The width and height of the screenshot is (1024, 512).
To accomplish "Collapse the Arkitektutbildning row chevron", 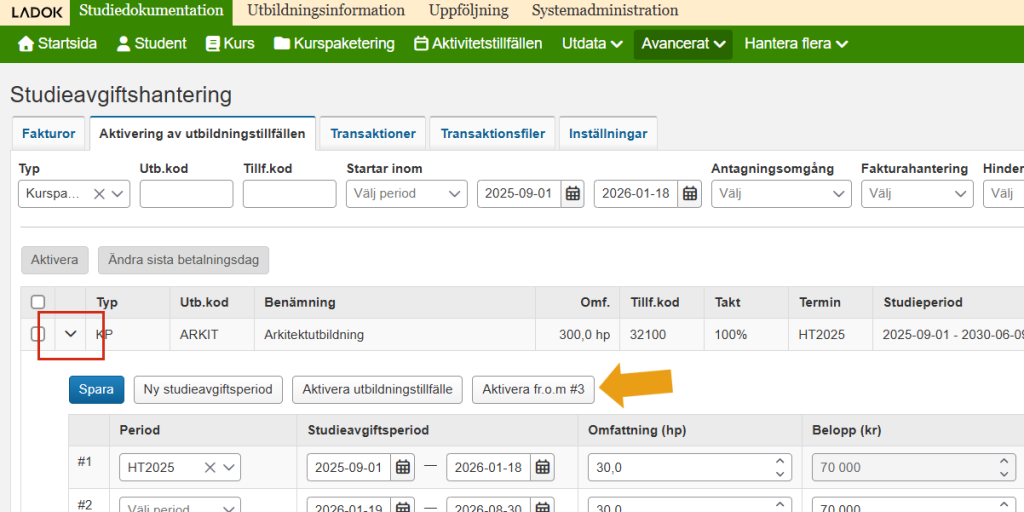I will (x=71, y=334).
